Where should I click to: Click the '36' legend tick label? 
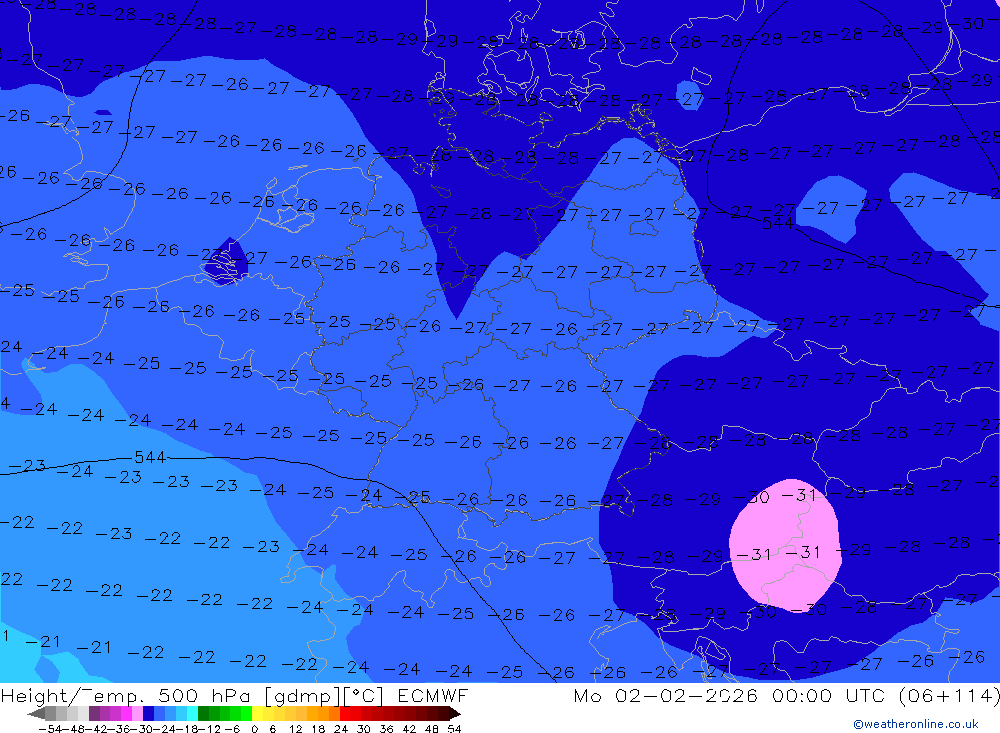(x=386, y=729)
